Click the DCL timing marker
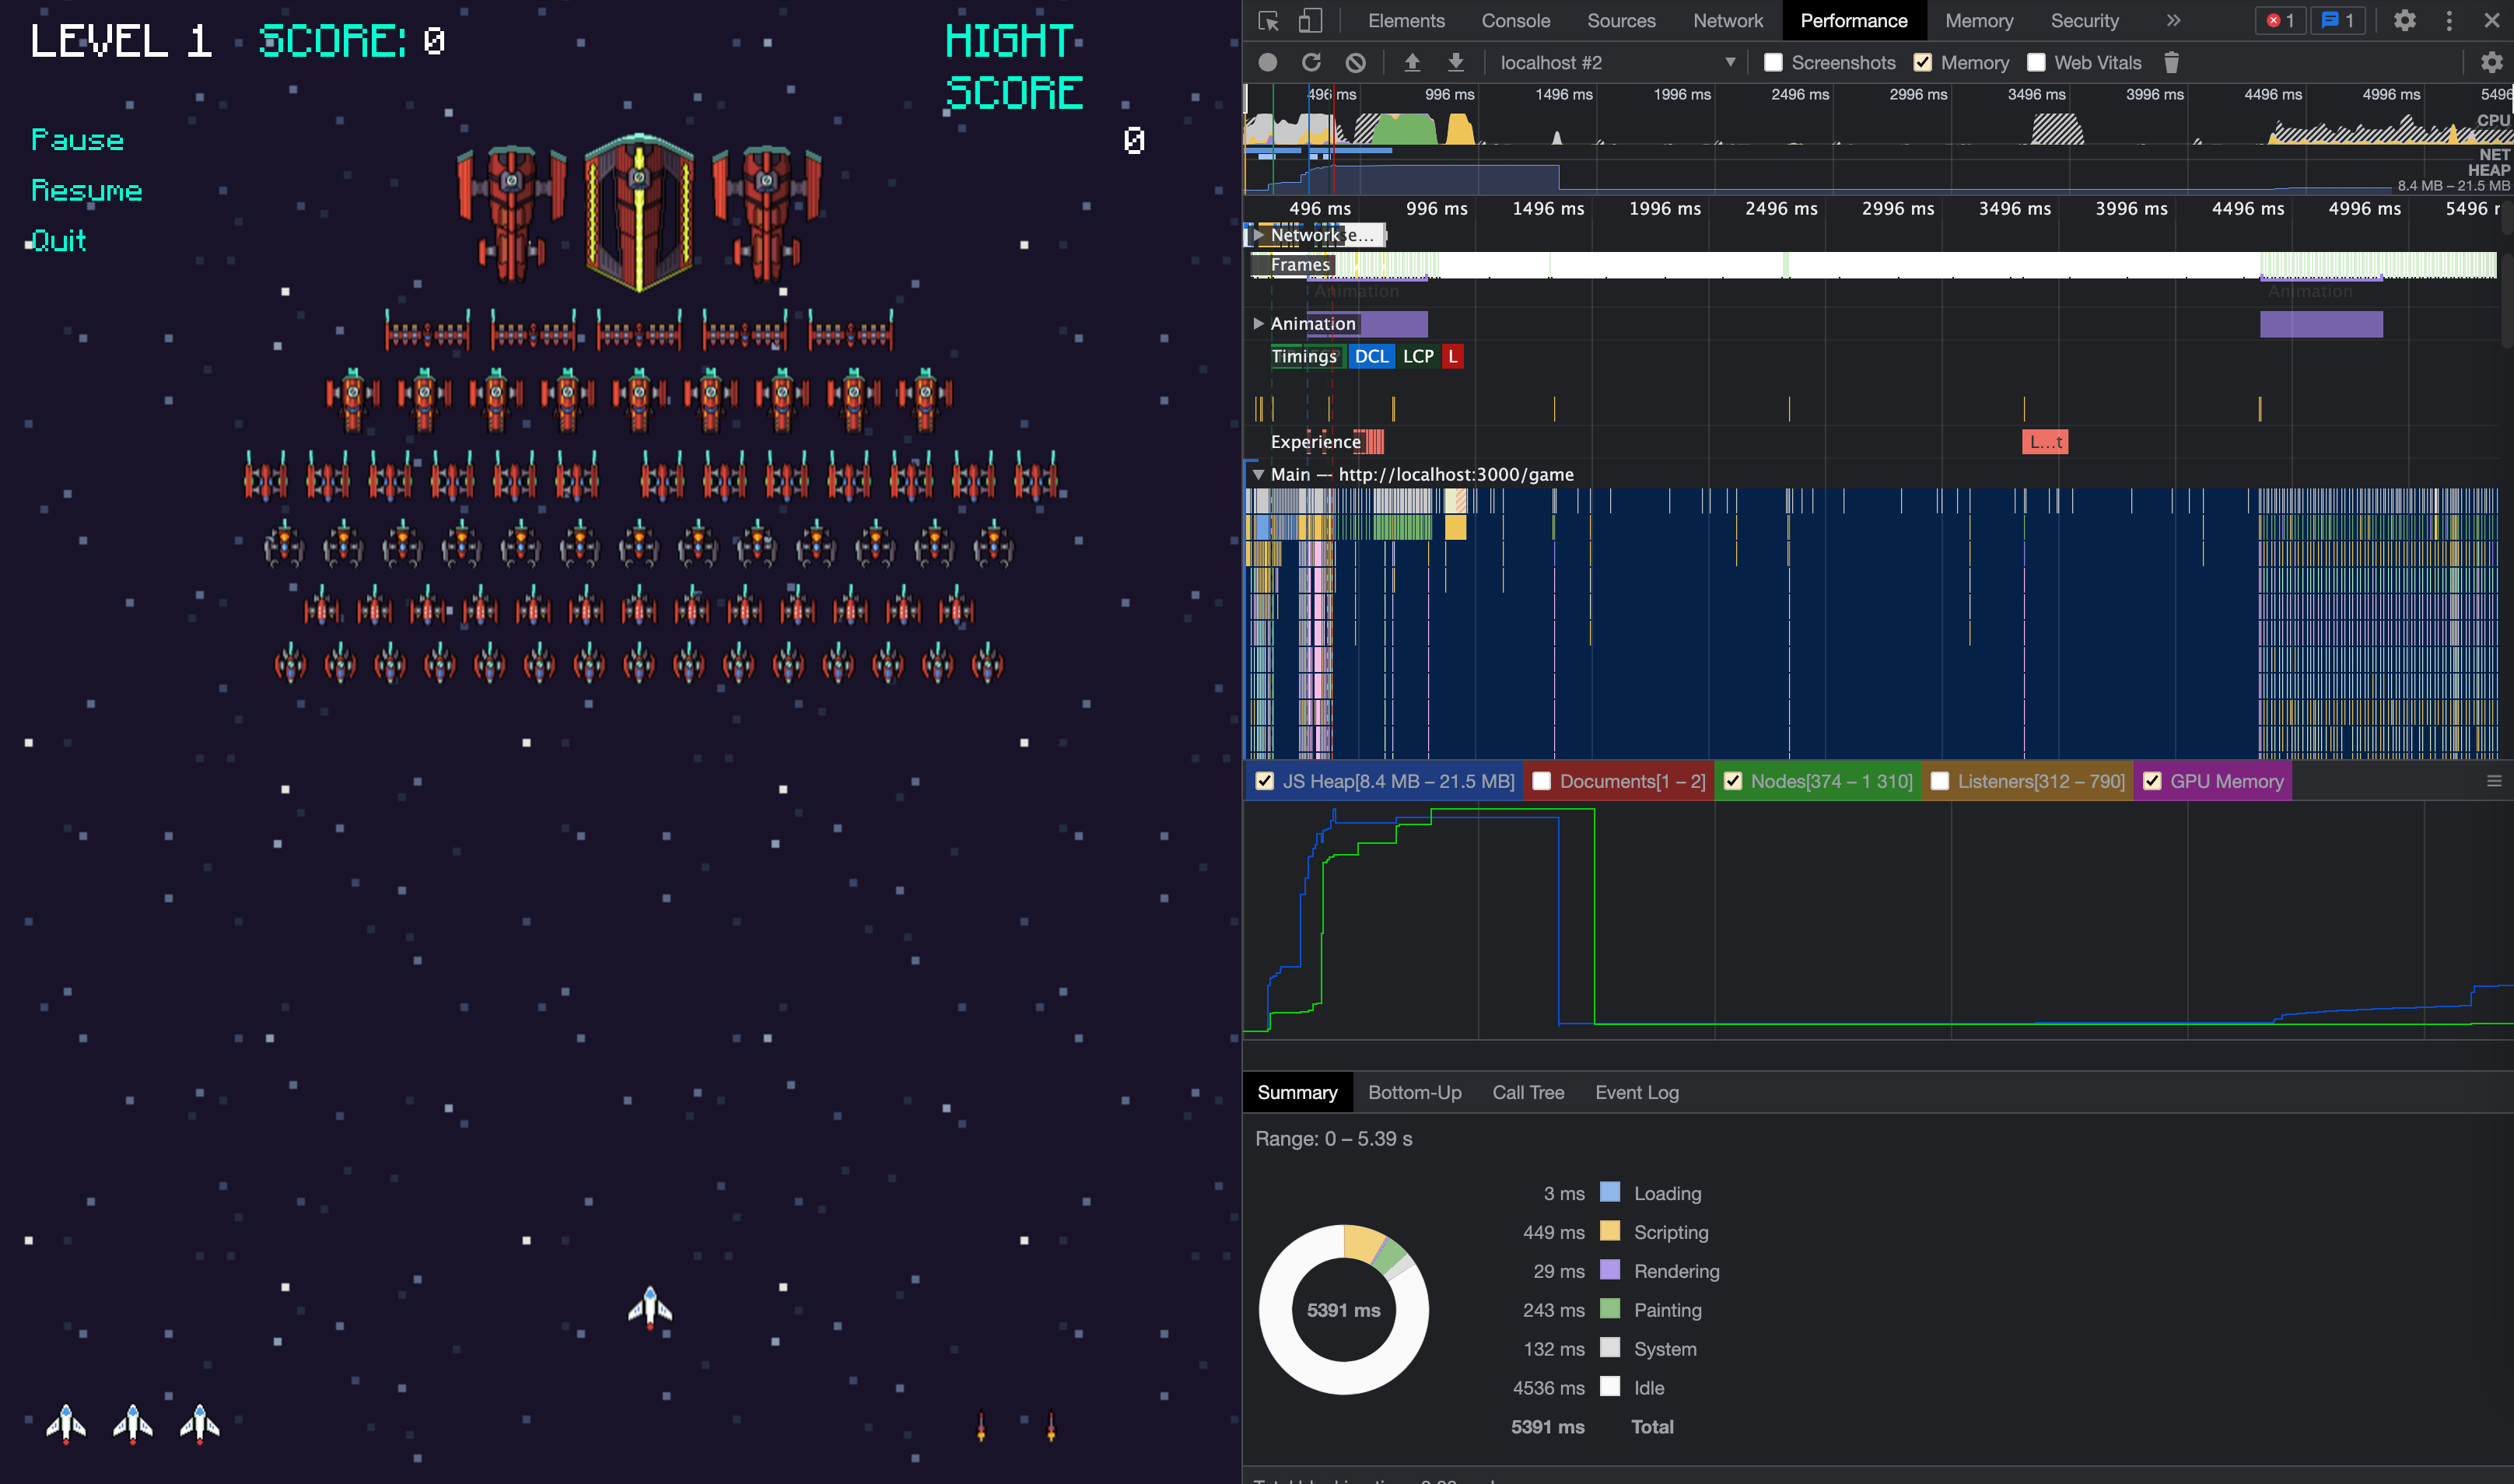Image resolution: width=2514 pixels, height=1484 pixels. (x=1371, y=356)
